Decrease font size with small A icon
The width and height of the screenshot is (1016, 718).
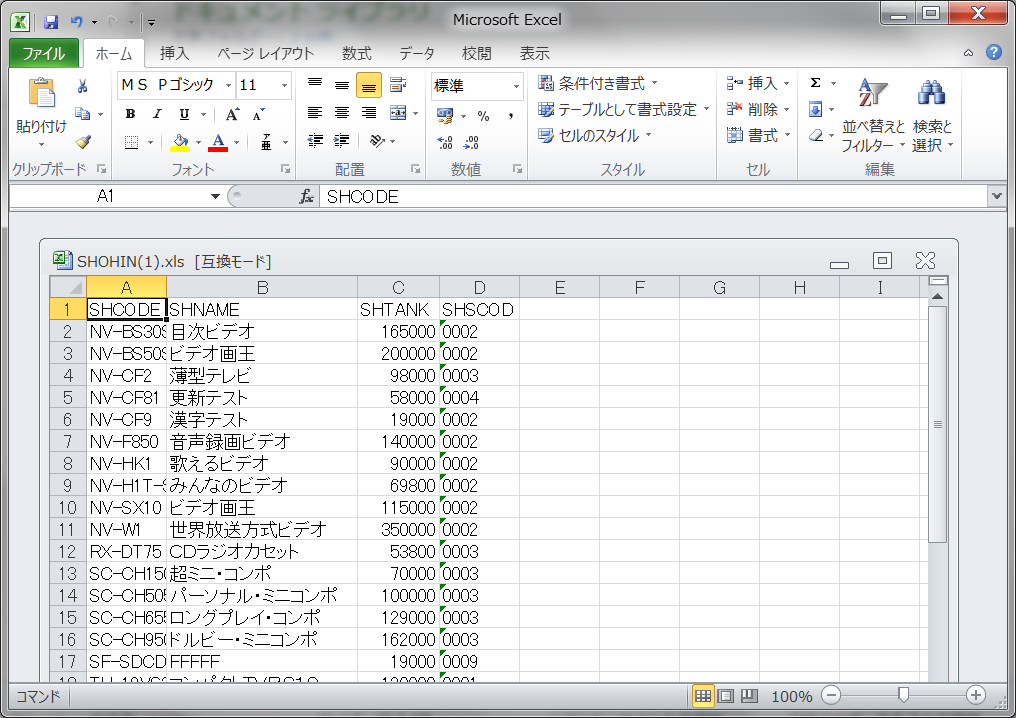(259, 115)
